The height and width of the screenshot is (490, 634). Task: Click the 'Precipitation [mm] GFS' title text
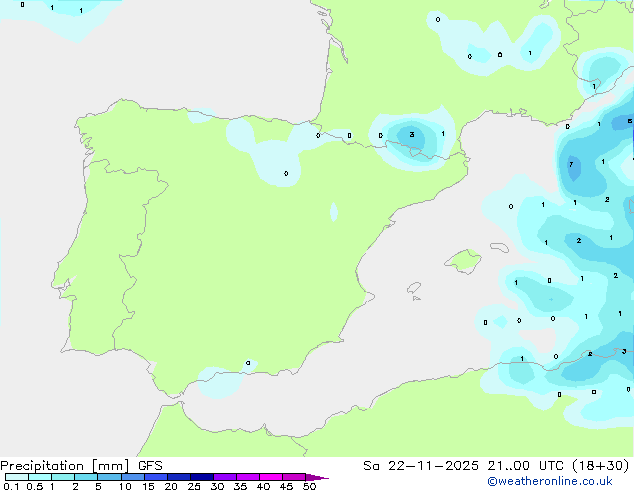81,466
